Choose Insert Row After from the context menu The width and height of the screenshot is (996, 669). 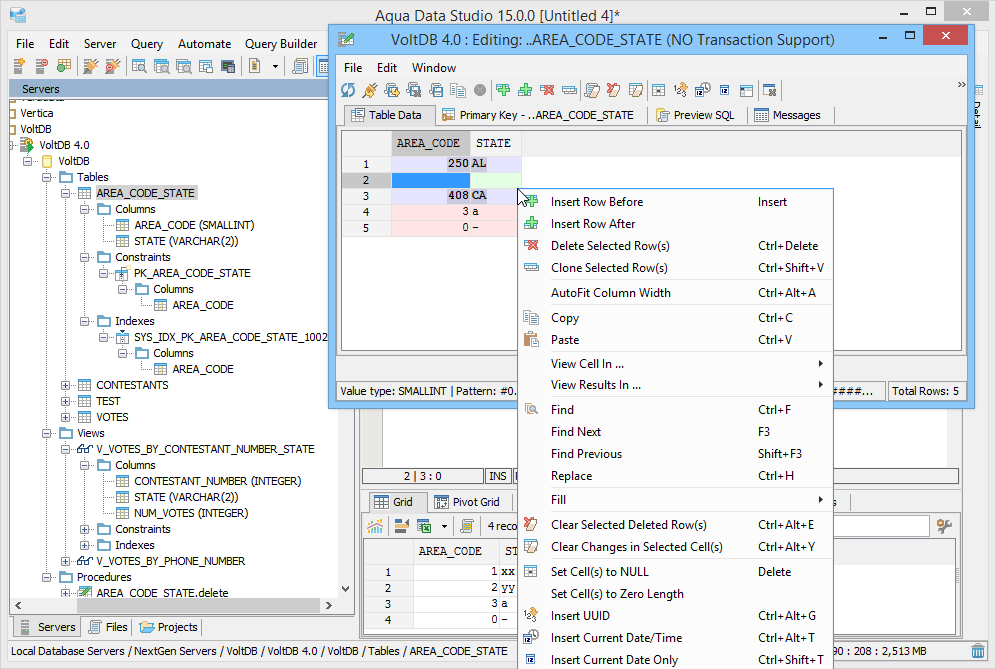[x=675, y=224]
